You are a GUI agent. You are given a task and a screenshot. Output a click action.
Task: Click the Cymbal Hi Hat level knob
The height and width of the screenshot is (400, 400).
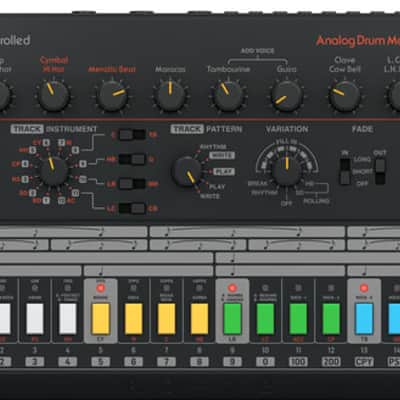point(54,96)
